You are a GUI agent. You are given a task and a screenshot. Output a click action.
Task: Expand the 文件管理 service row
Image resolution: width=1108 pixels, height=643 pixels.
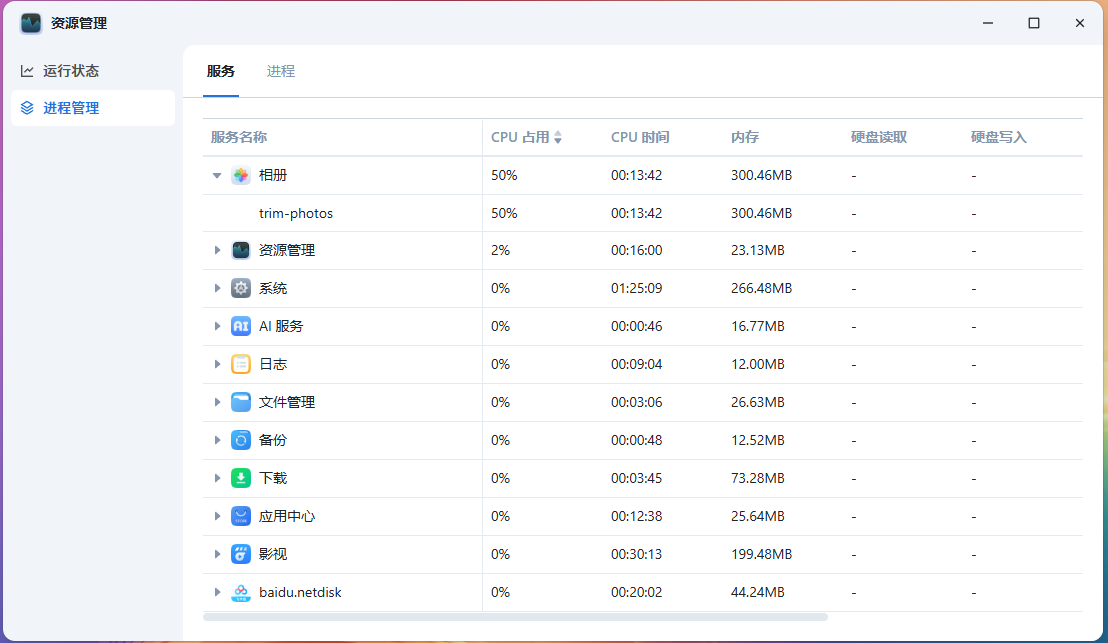(x=217, y=402)
